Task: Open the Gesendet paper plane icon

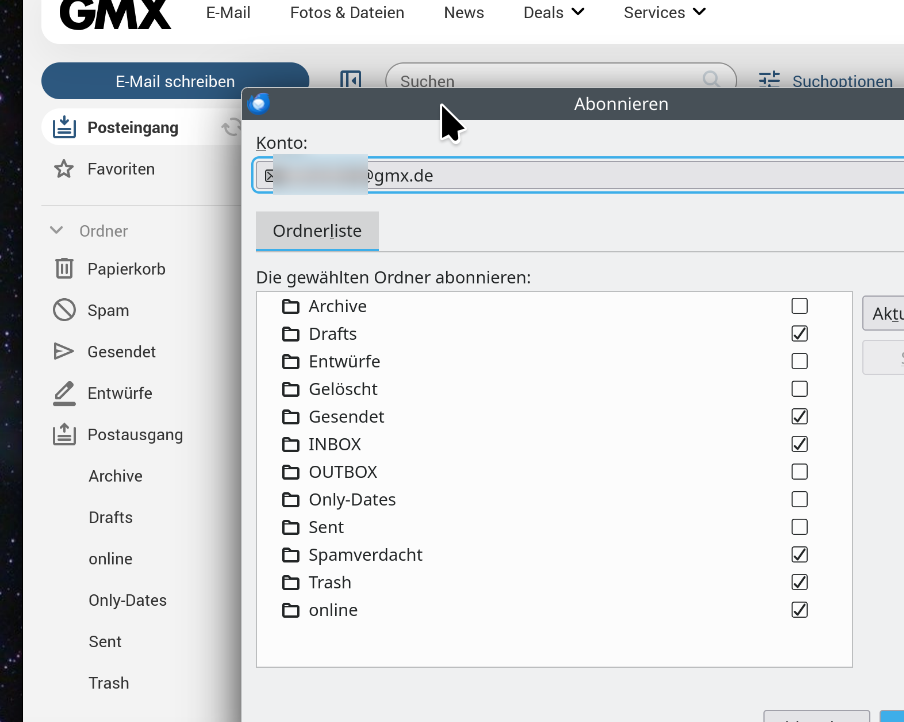Action: click(63, 351)
